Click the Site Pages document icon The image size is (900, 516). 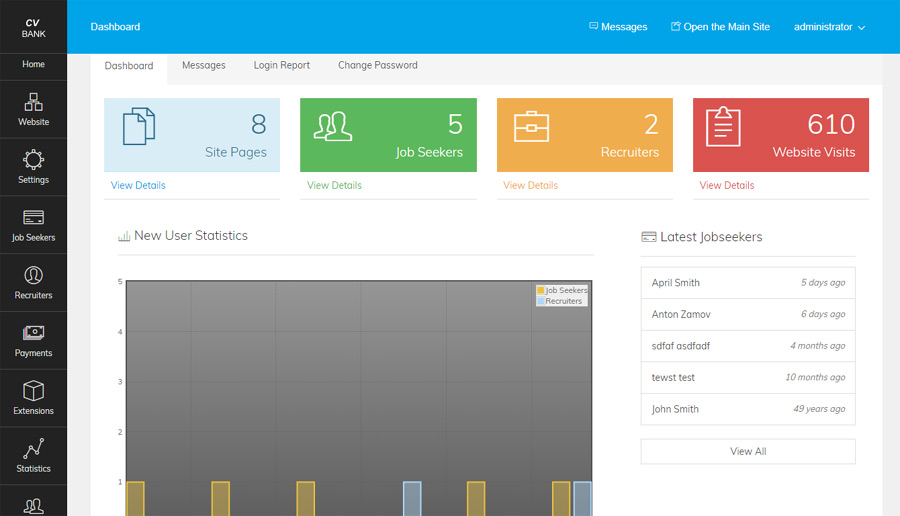point(139,127)
